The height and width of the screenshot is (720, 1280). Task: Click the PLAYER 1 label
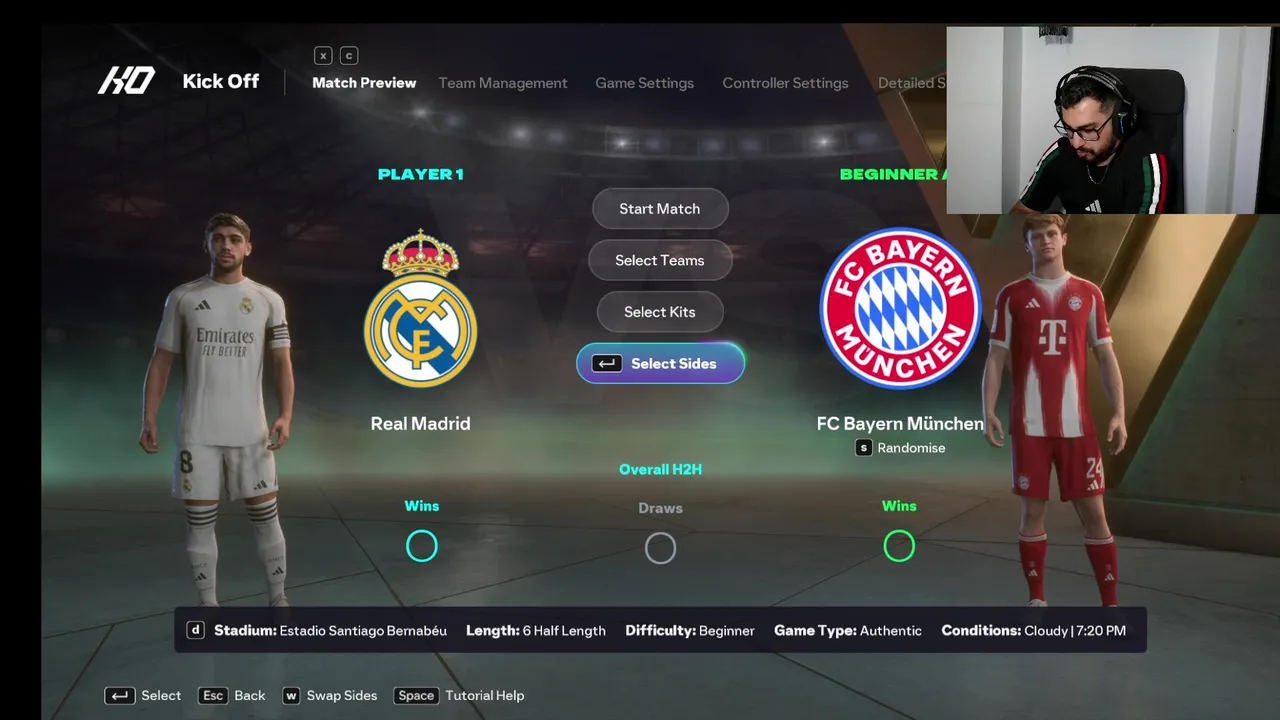click(x=420, y=174)
